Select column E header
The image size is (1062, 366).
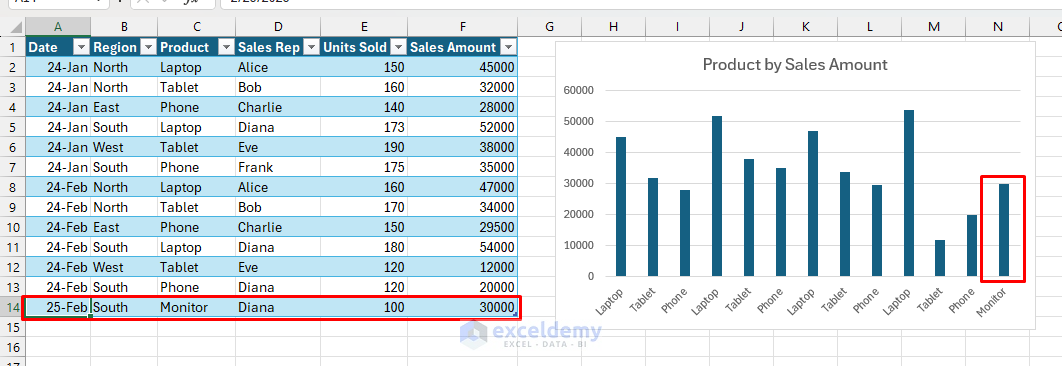(364, 27)
